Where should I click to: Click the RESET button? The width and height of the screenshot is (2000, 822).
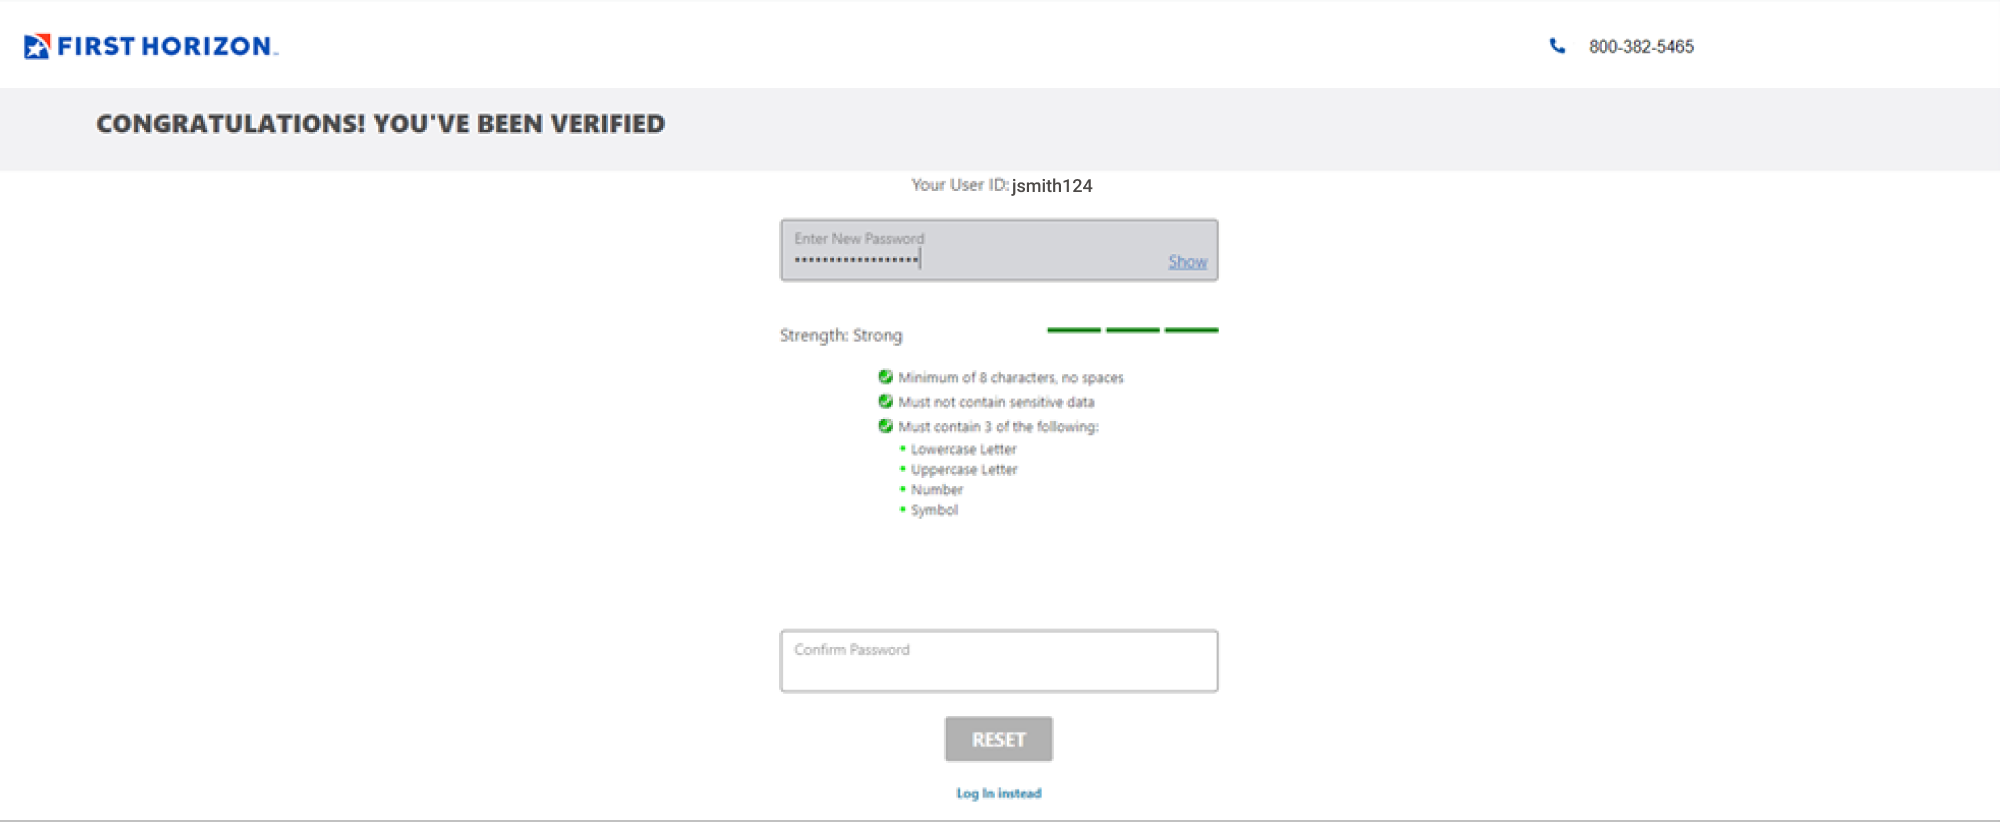(999, 739)
